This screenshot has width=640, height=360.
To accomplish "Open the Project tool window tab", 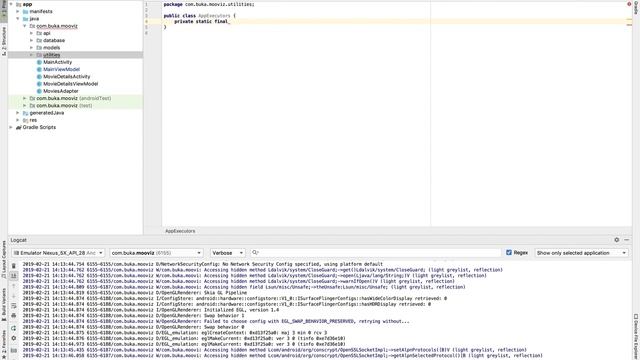I will 4,10.
